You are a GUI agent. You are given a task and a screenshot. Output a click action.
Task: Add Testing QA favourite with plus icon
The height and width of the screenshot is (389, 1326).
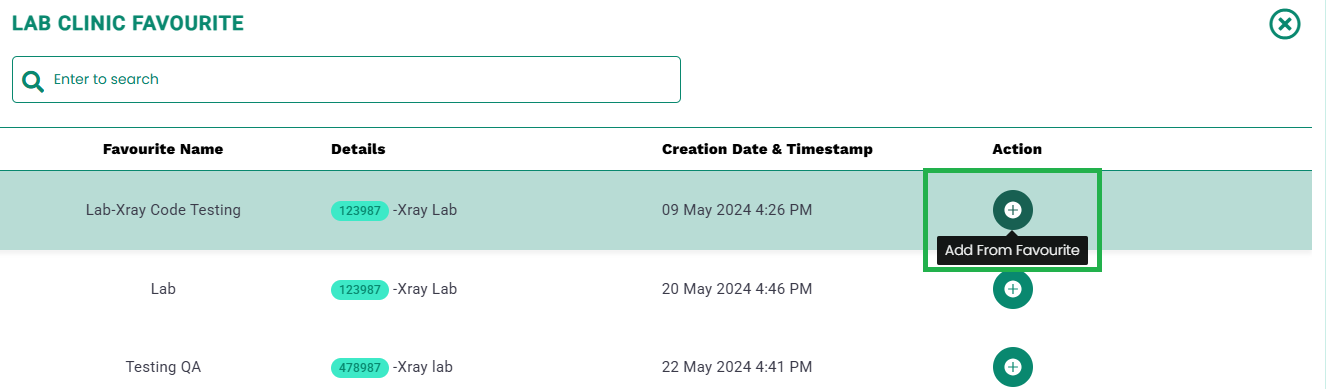click(1012, 367)
